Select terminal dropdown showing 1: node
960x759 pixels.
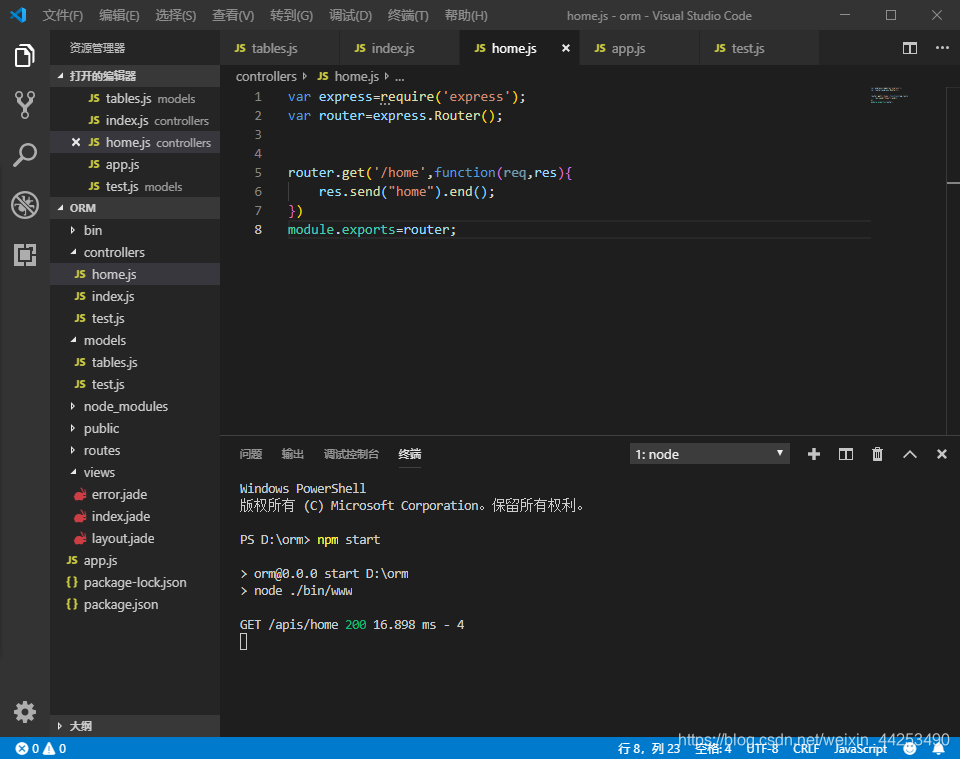click(x=710, y=454)
